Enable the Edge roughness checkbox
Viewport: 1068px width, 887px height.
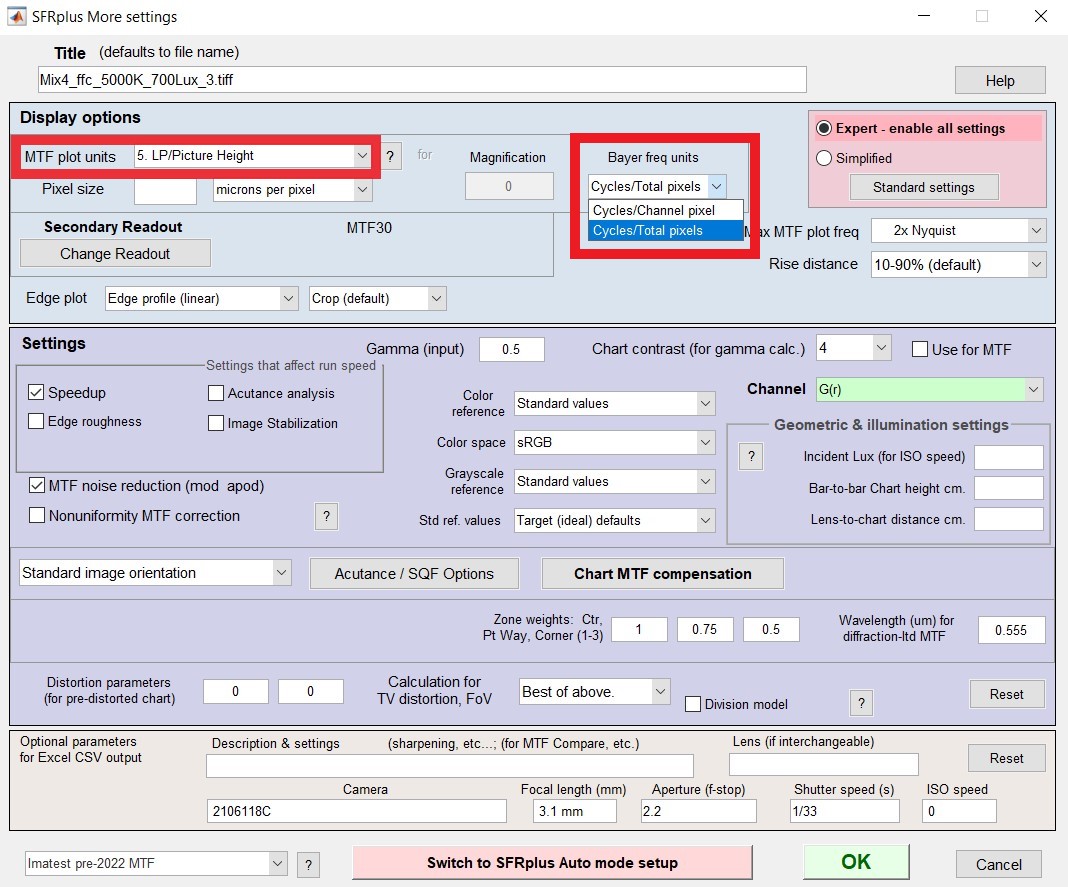[x=36, y=421]
